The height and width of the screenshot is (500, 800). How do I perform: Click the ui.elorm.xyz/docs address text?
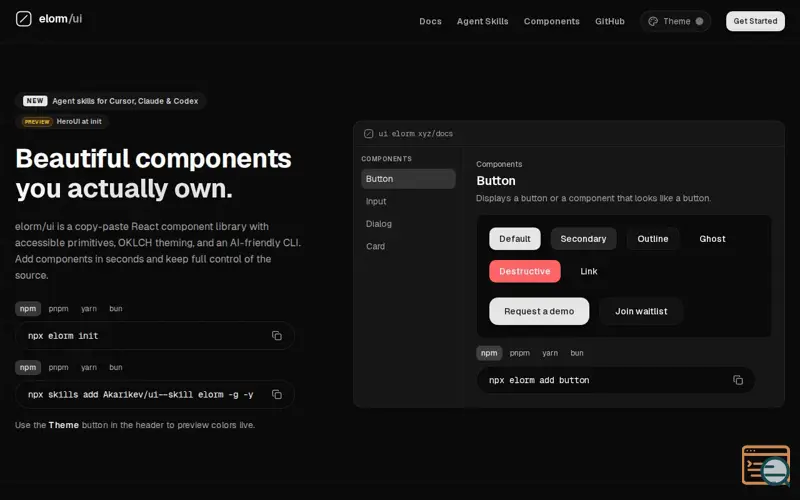[415, 134]
